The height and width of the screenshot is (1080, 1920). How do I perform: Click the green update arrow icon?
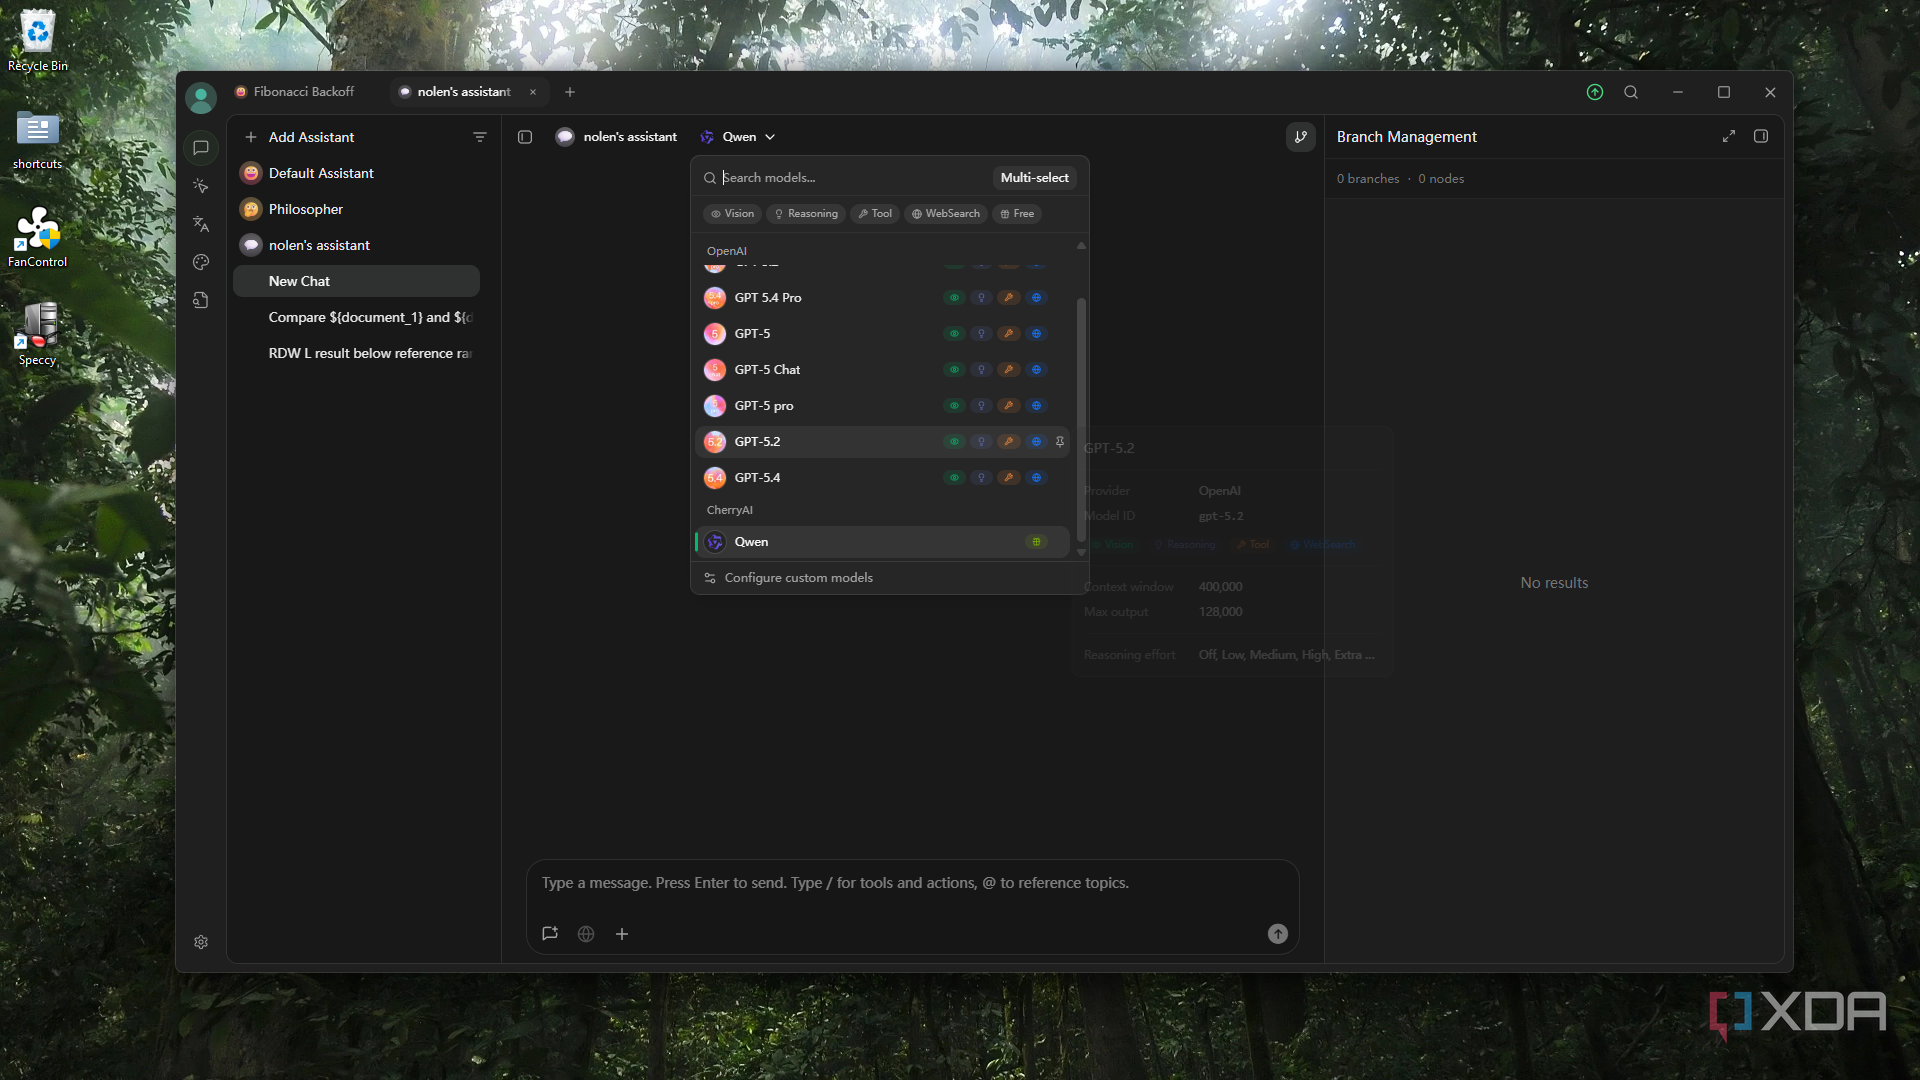(1595, 92)
